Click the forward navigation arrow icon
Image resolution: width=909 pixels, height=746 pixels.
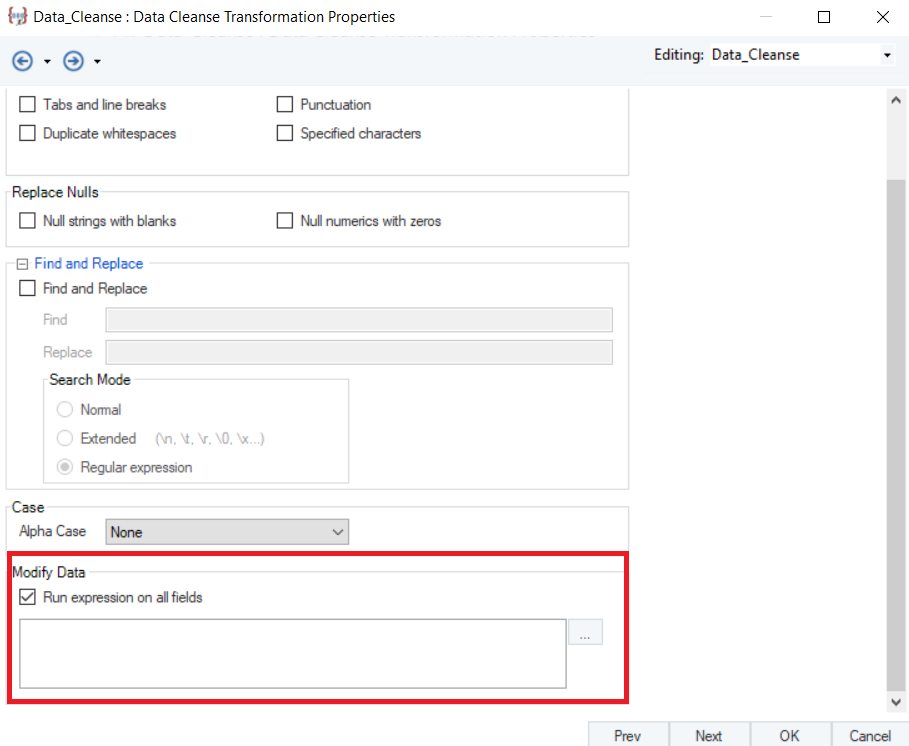click(73, 61)
